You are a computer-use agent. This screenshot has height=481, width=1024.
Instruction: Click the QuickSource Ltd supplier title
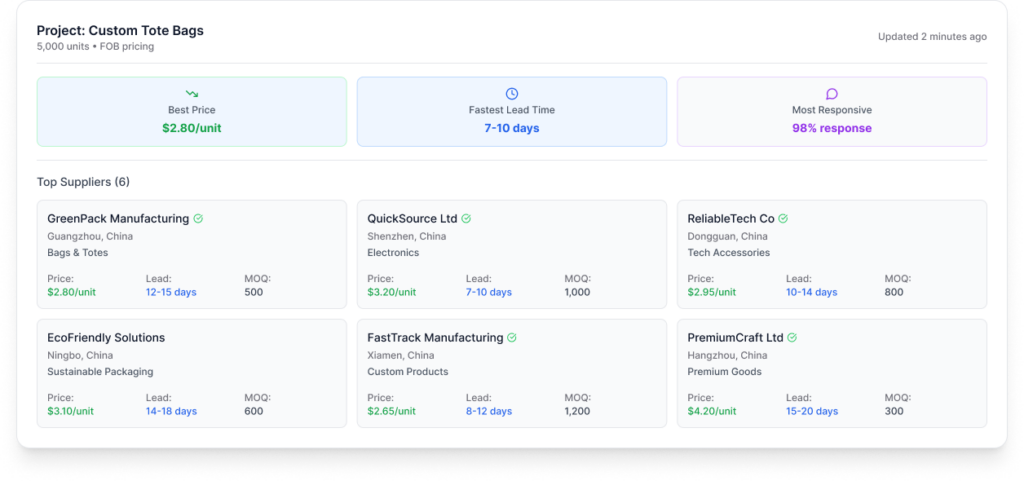pos(412,219)
